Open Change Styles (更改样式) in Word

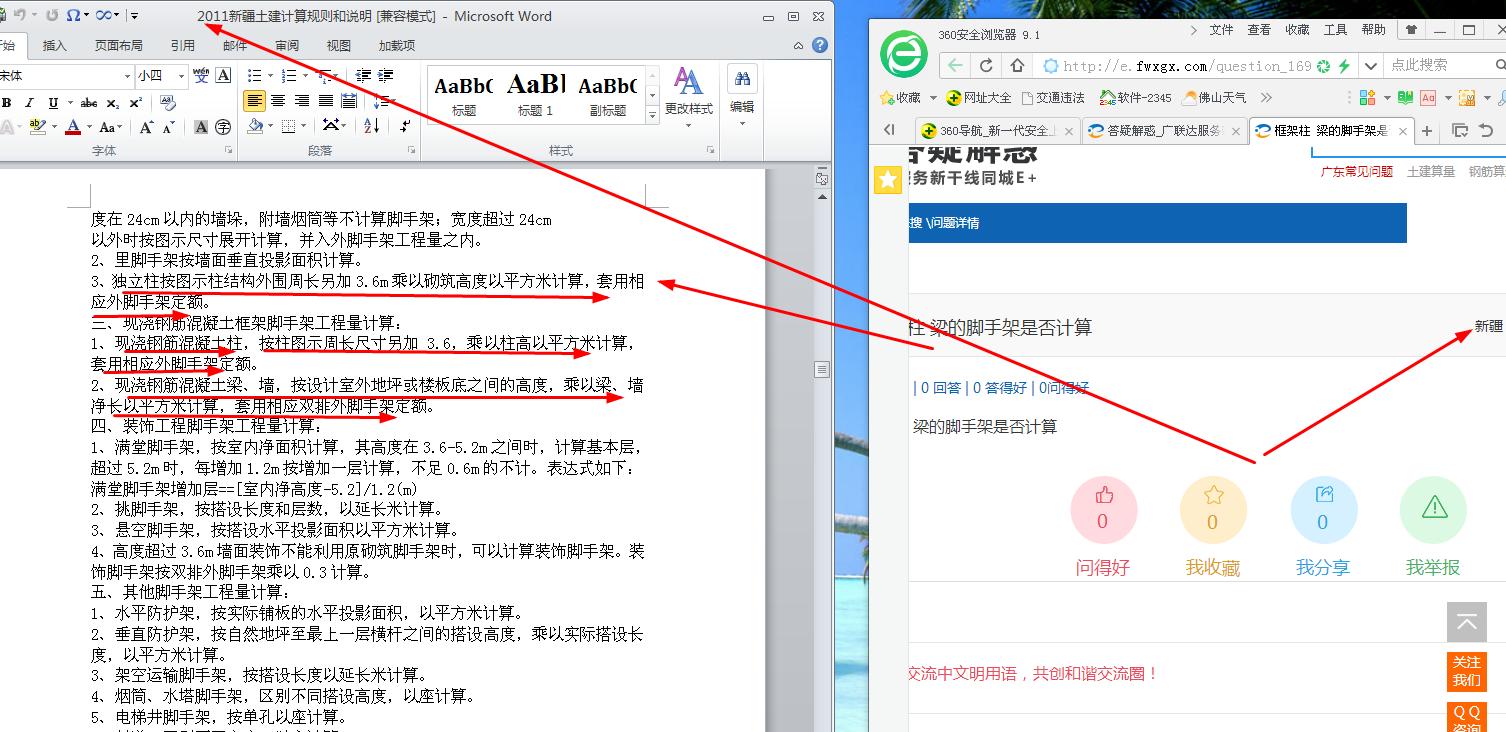(x=688, y=97)
